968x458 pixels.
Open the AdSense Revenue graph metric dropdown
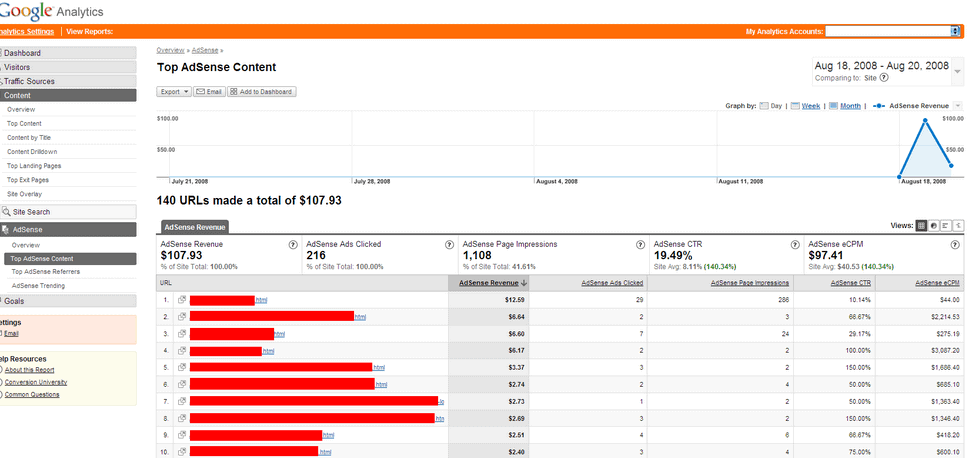click(958, 106)
